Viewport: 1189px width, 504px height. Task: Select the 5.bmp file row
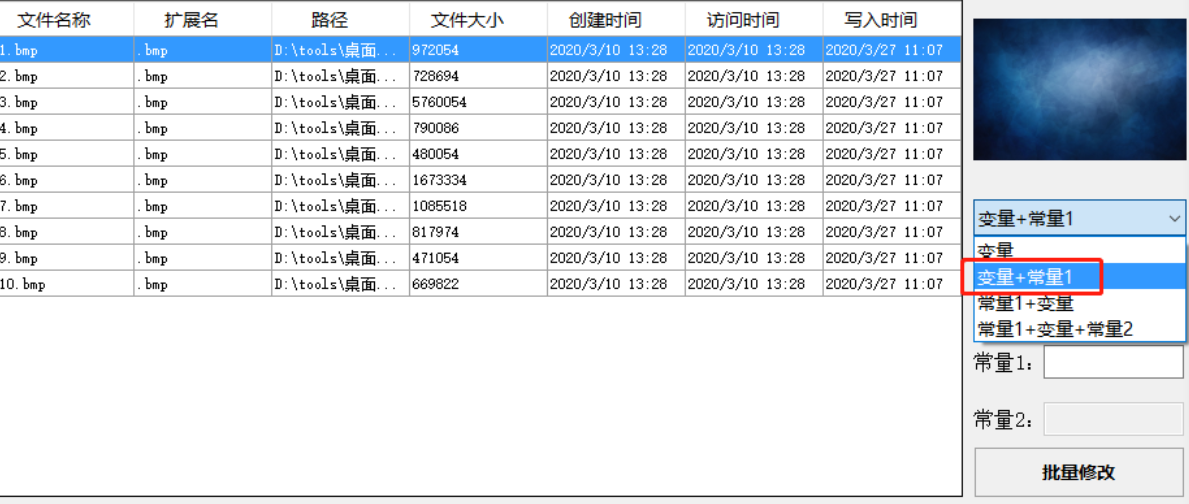pyautogui.click(x=480, y=154)
